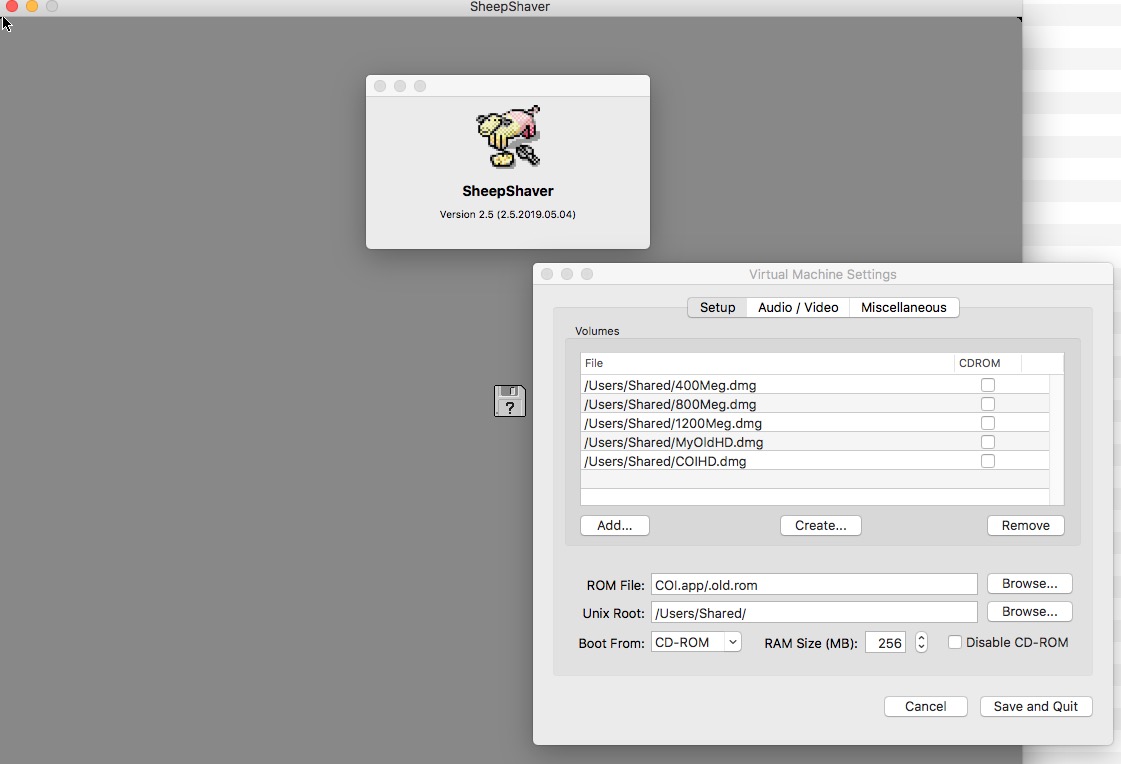Click the floppy disk question mark icon
The height and width of the screenshot is (764, 1121).
coord(510,401)
